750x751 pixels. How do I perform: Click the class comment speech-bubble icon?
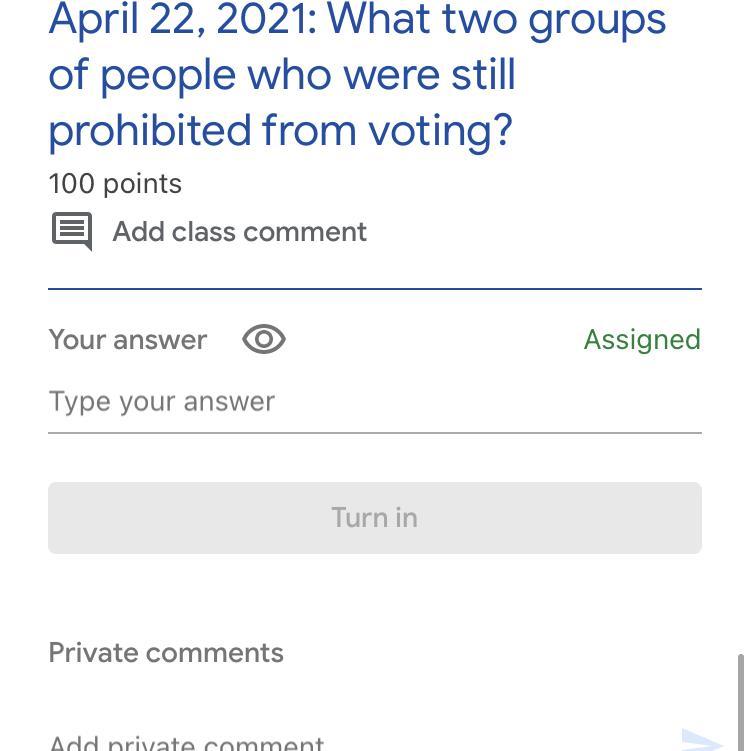[72, 231]
